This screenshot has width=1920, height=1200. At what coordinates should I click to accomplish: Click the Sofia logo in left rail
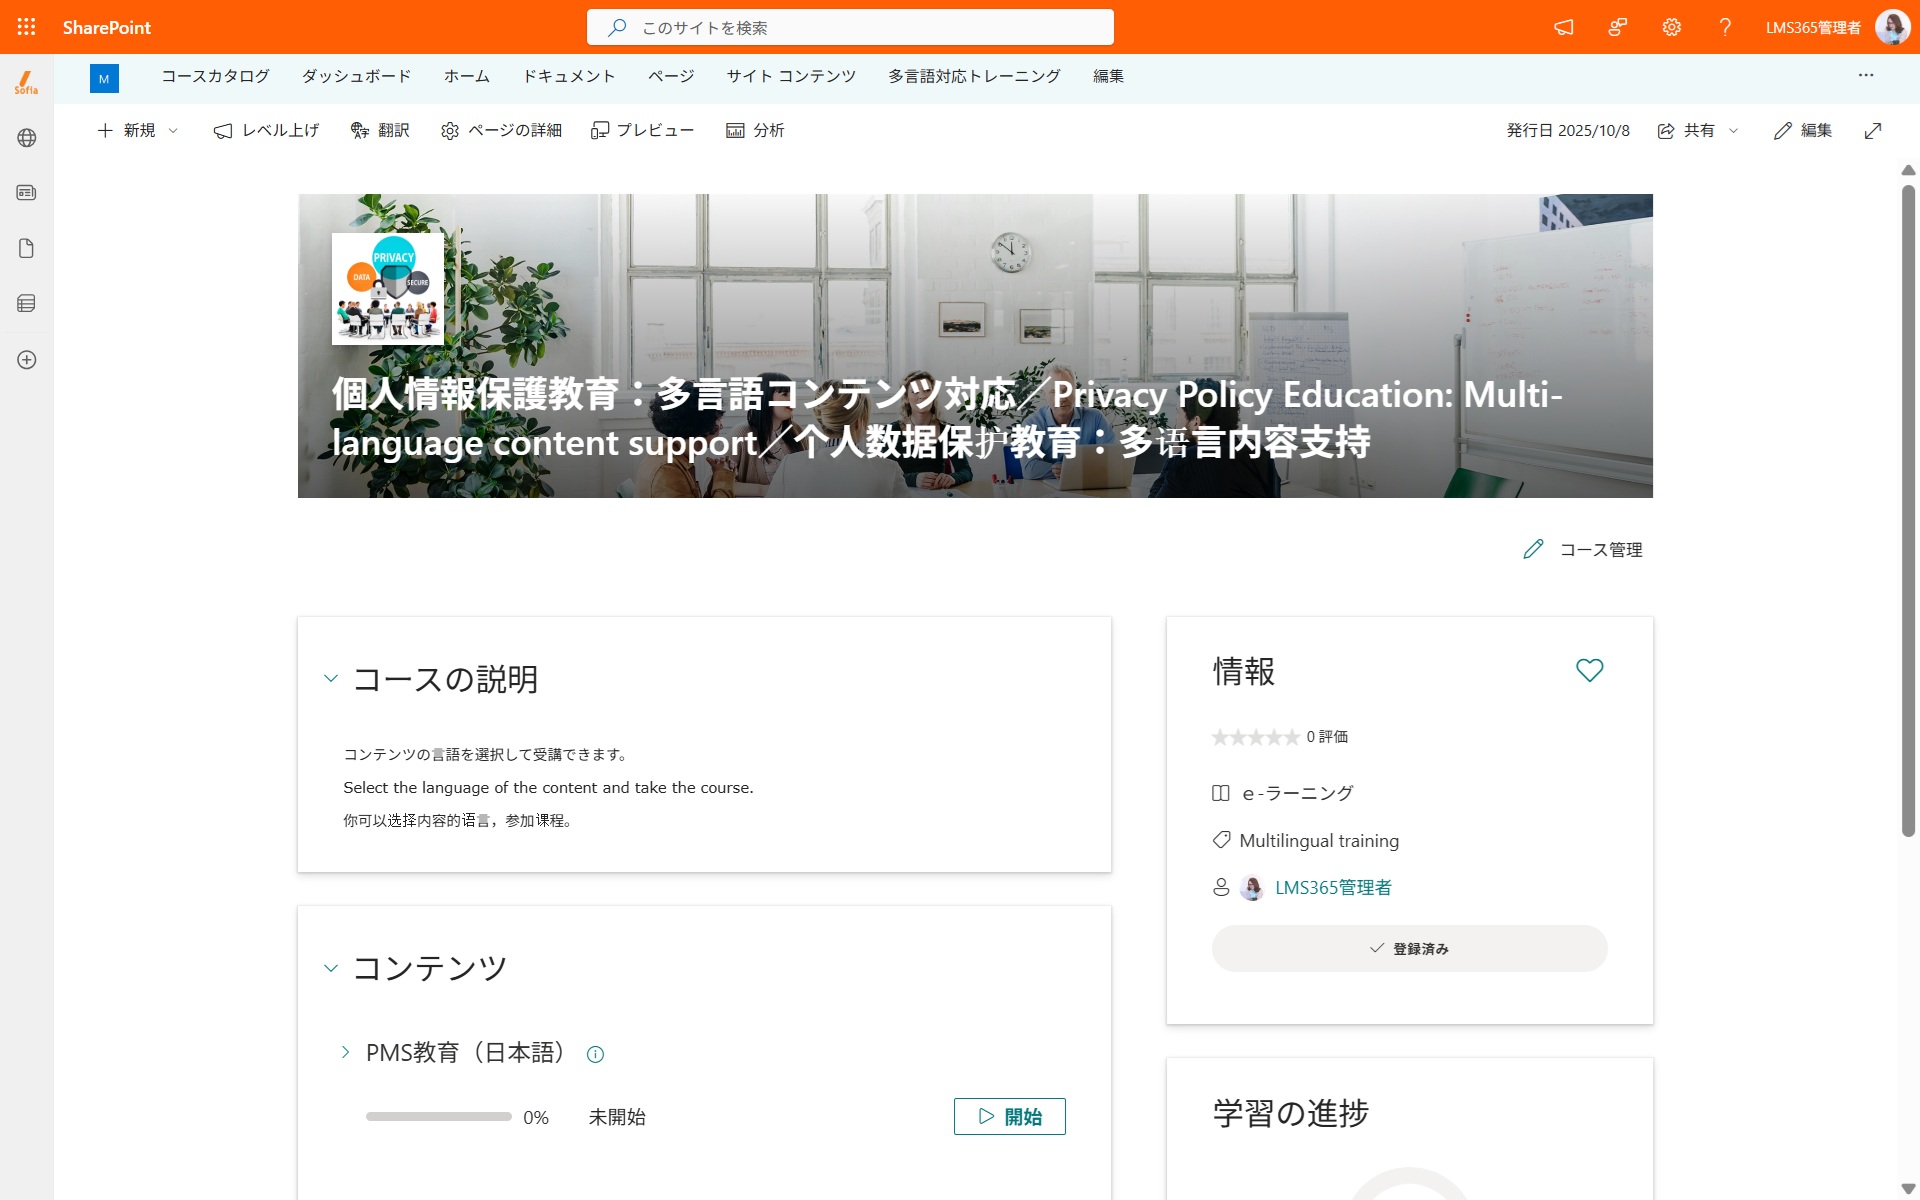pyautogui.click(x=27, y=83)
